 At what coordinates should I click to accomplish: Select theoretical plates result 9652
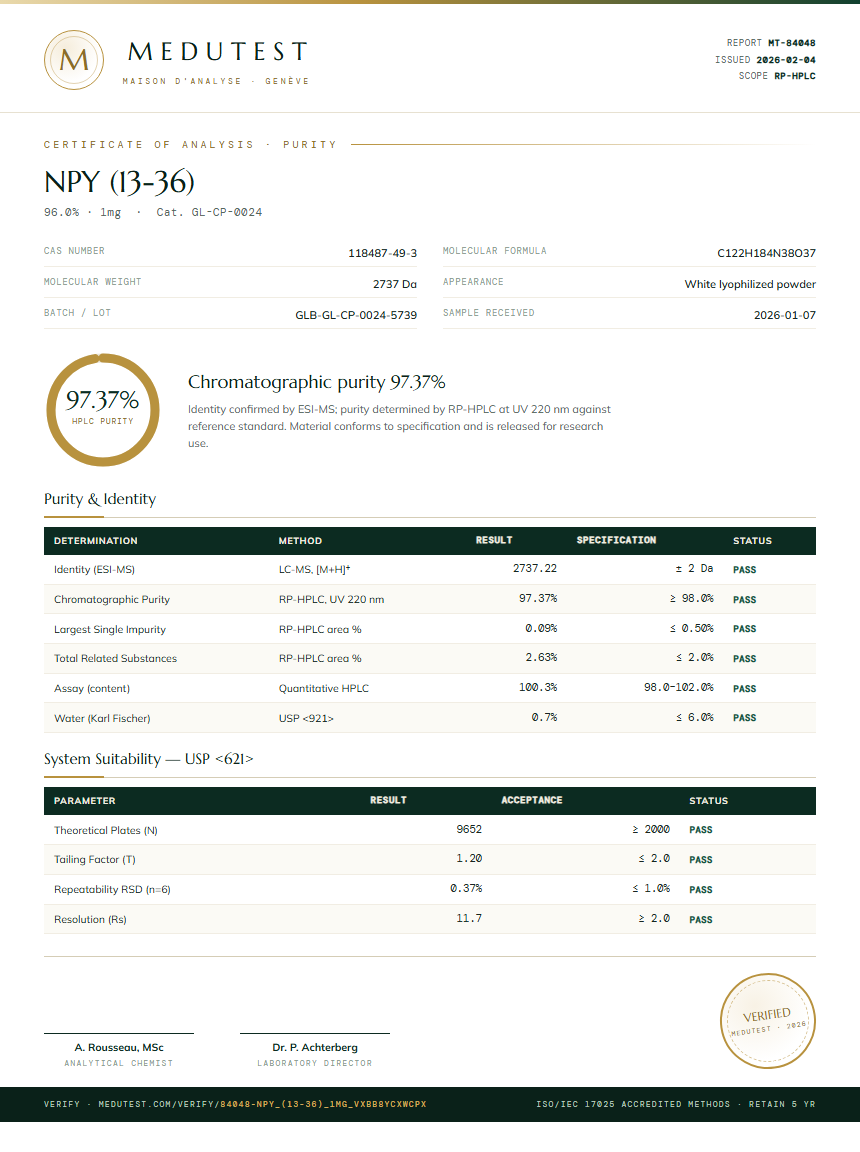[x=469, y=829]
